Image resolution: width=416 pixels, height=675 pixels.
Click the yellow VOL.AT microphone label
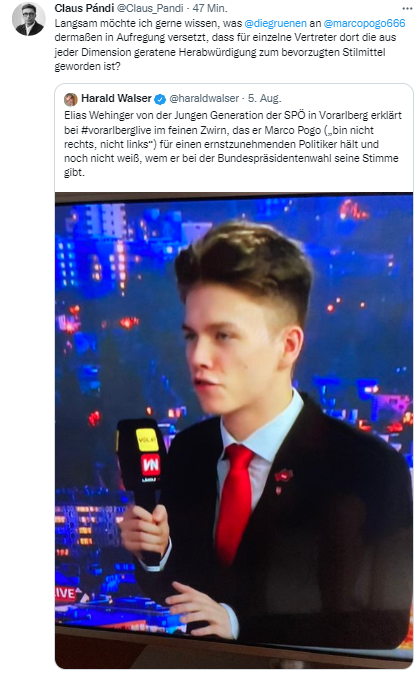click(x=147, y=440)
